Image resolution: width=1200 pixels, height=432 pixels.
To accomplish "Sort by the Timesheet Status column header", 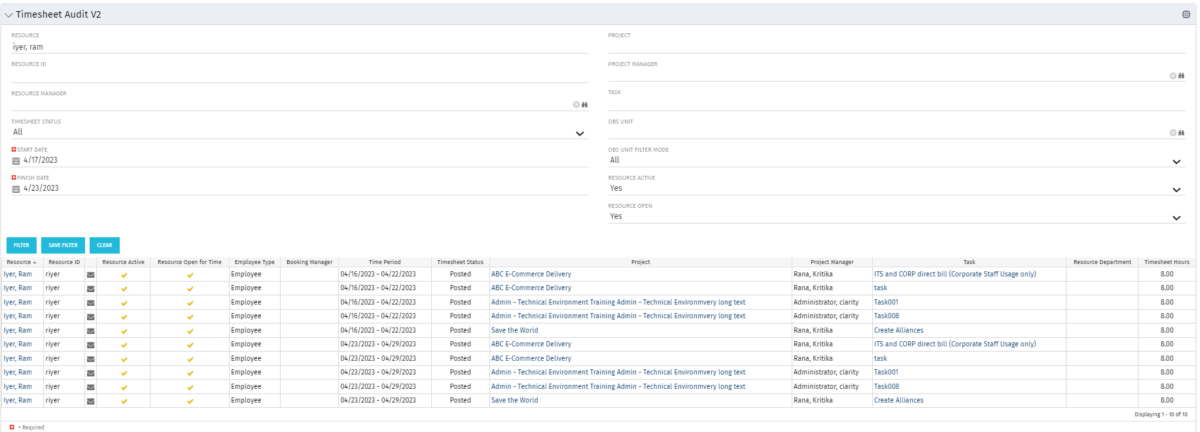I will pos(460,261).
